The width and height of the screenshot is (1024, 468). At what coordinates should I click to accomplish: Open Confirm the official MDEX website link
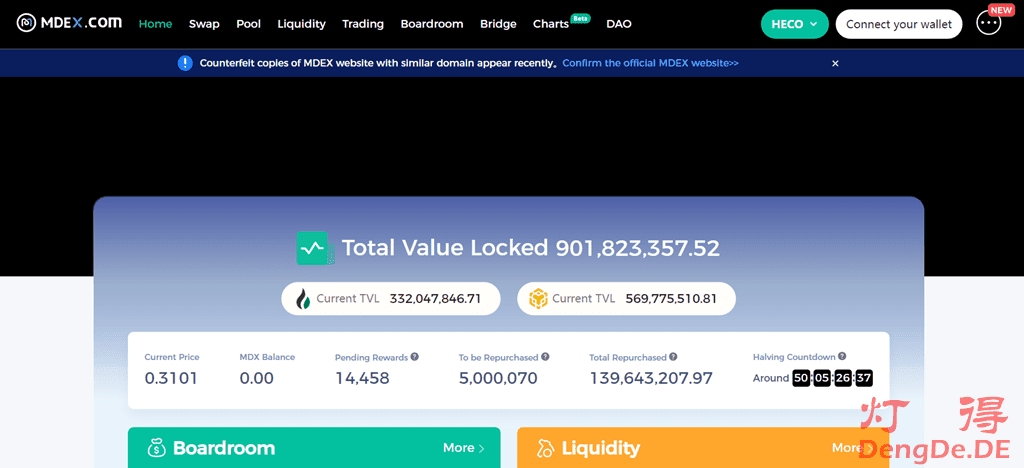pos(650,63)
